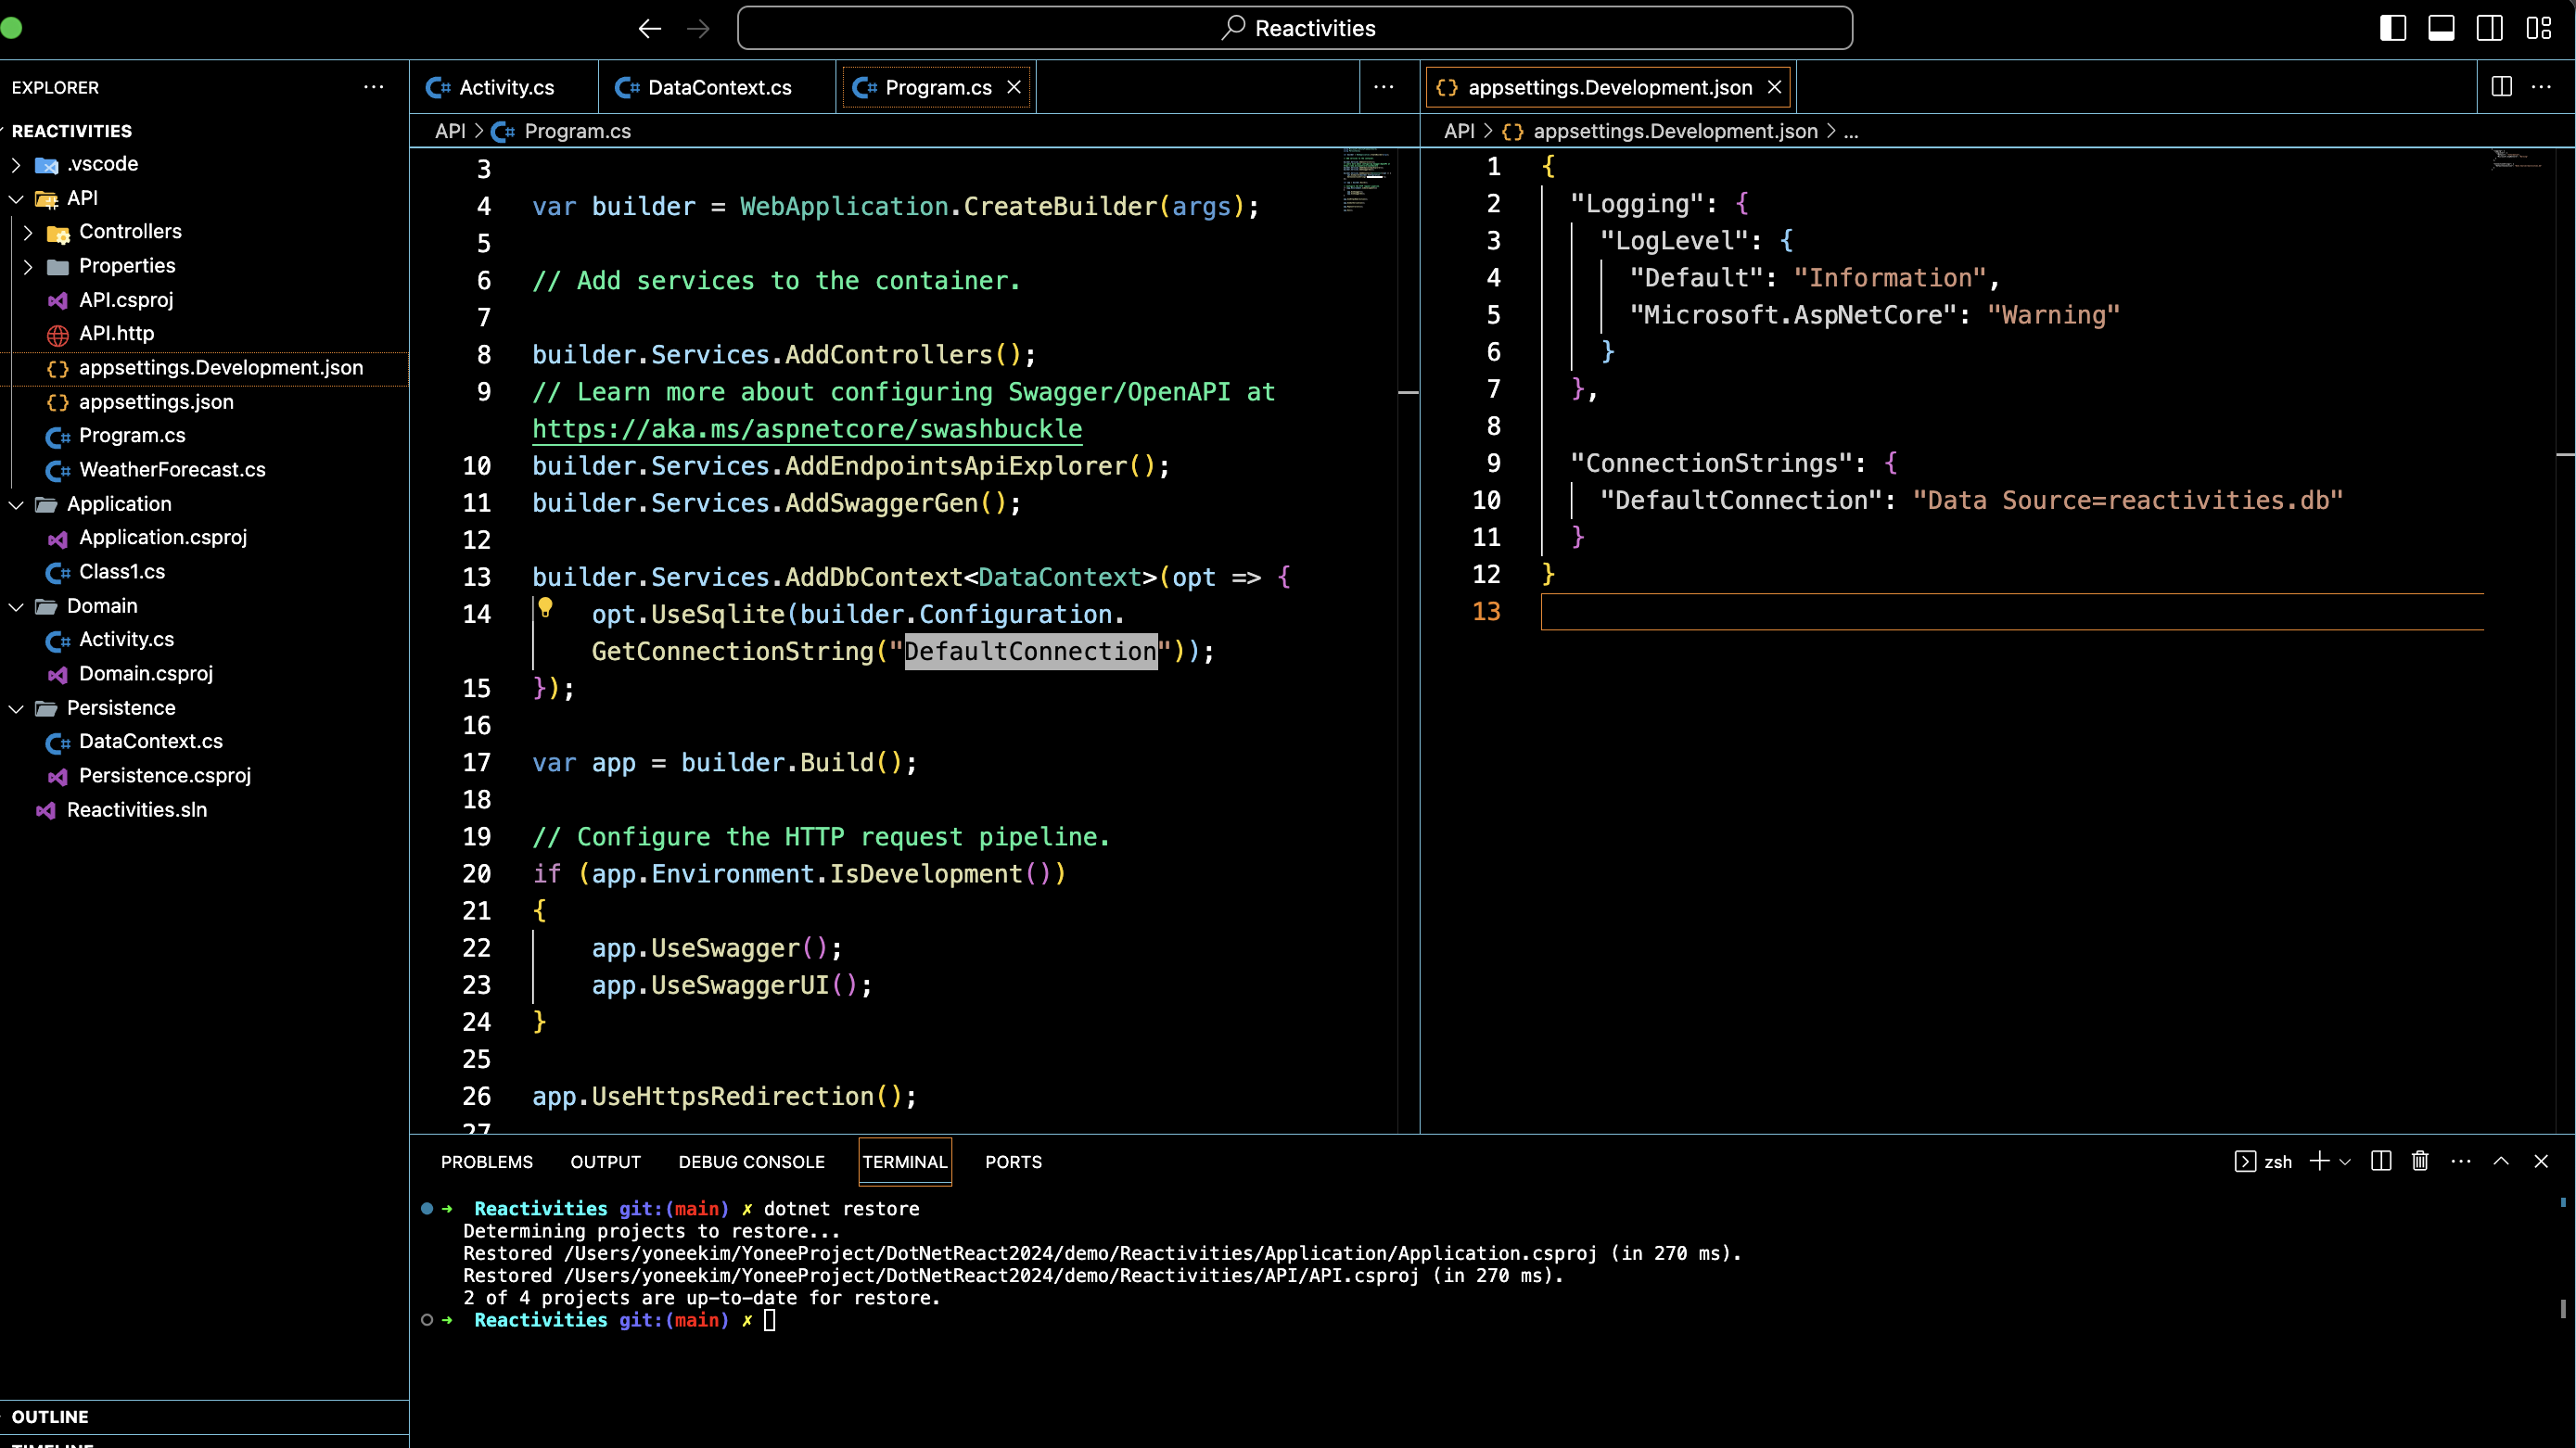Screen dimensions: 2576x1448
Task: Toggle the primary side bar layout icon
Action: [x=2392, y=28]
